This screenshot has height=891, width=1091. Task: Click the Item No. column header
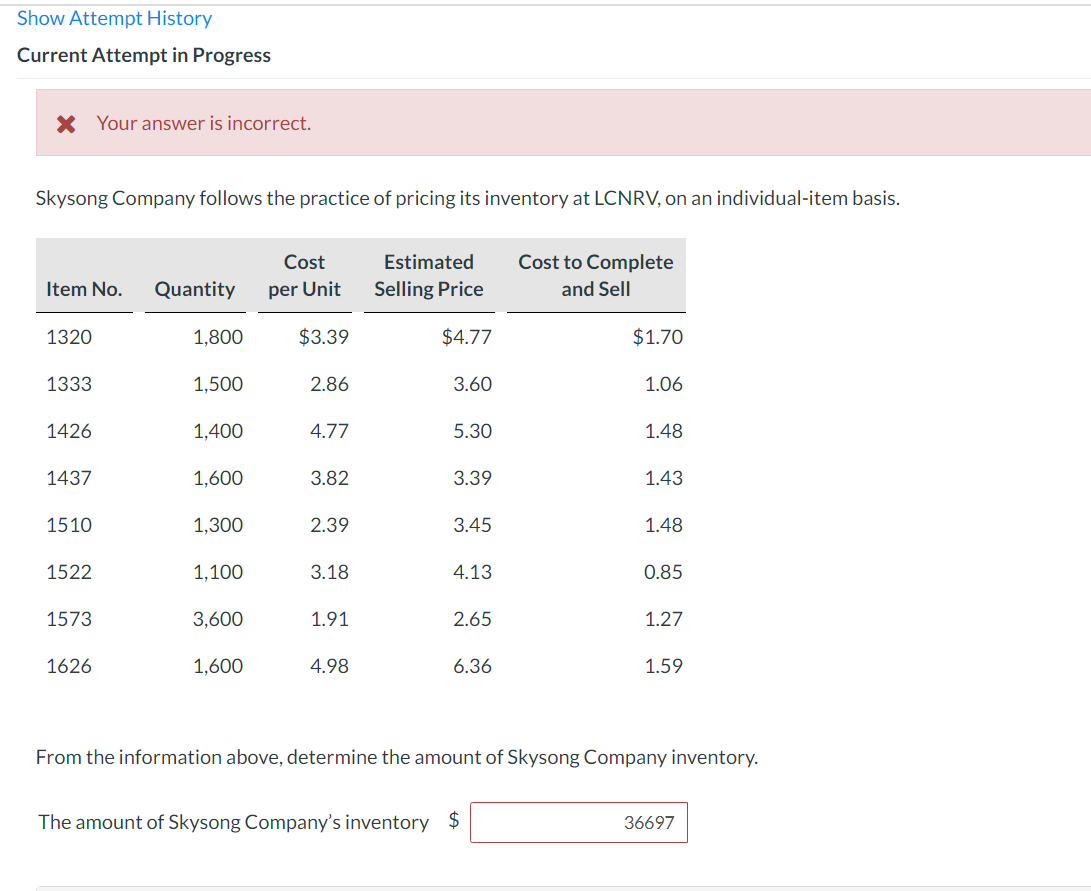click(x=84, y=289)
